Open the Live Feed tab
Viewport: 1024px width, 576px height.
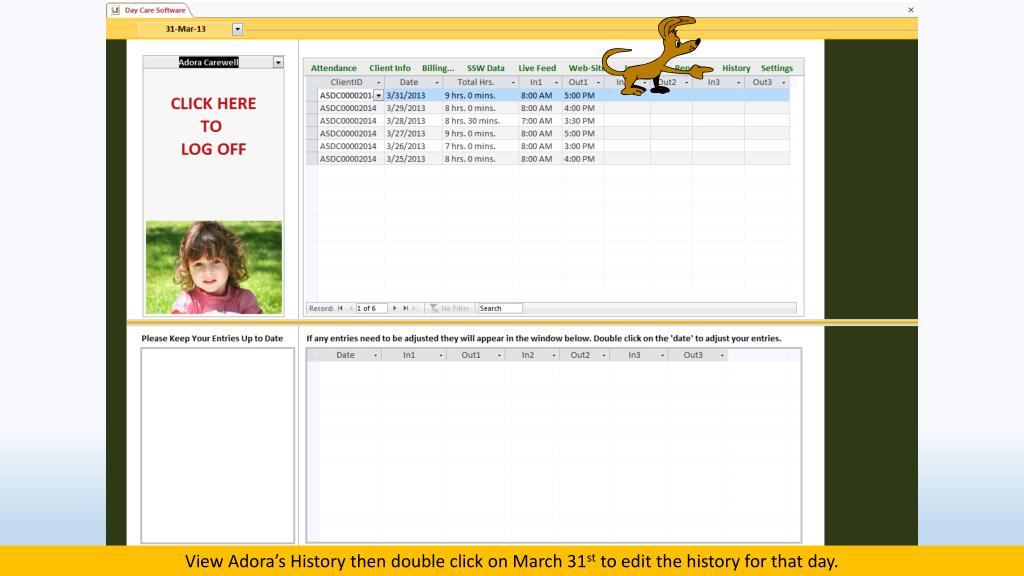[x=537, y=68]
